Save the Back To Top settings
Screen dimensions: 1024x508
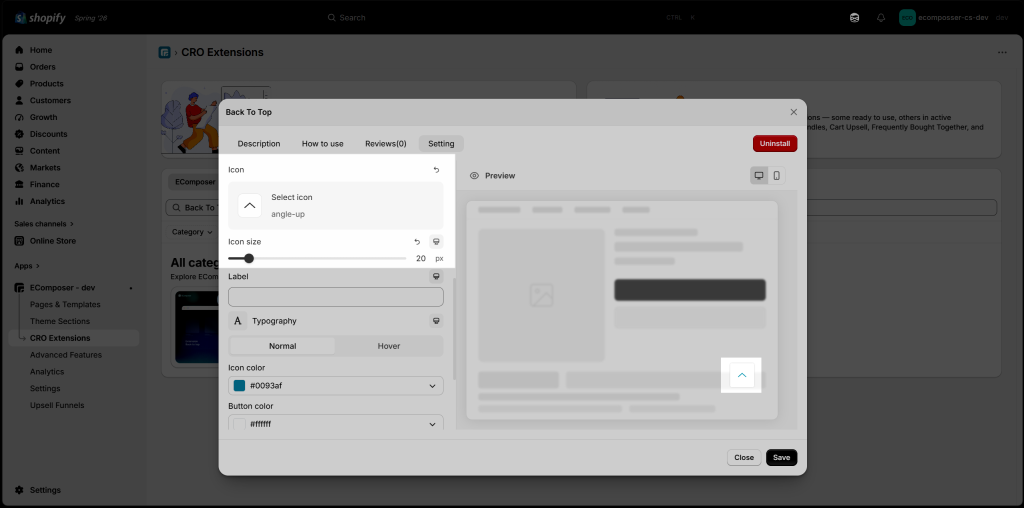[x=781, y=458]
